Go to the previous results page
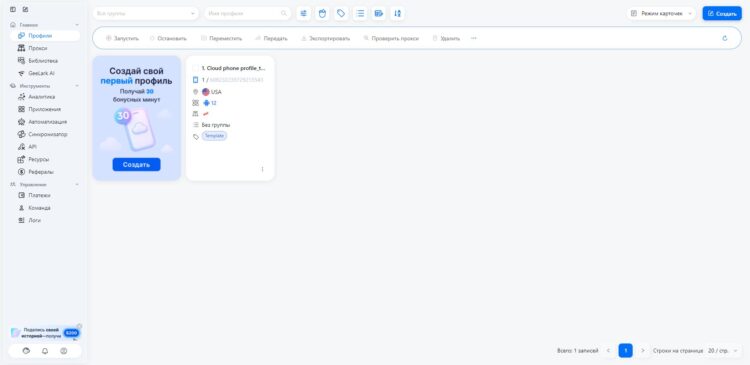 click(x=608, y=351)
